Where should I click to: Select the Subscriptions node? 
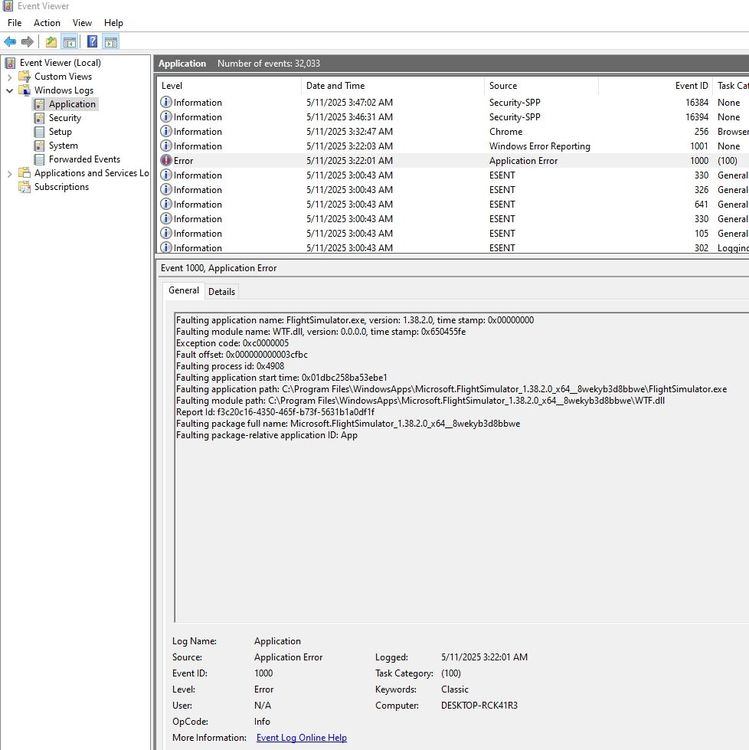coord(61,187)
